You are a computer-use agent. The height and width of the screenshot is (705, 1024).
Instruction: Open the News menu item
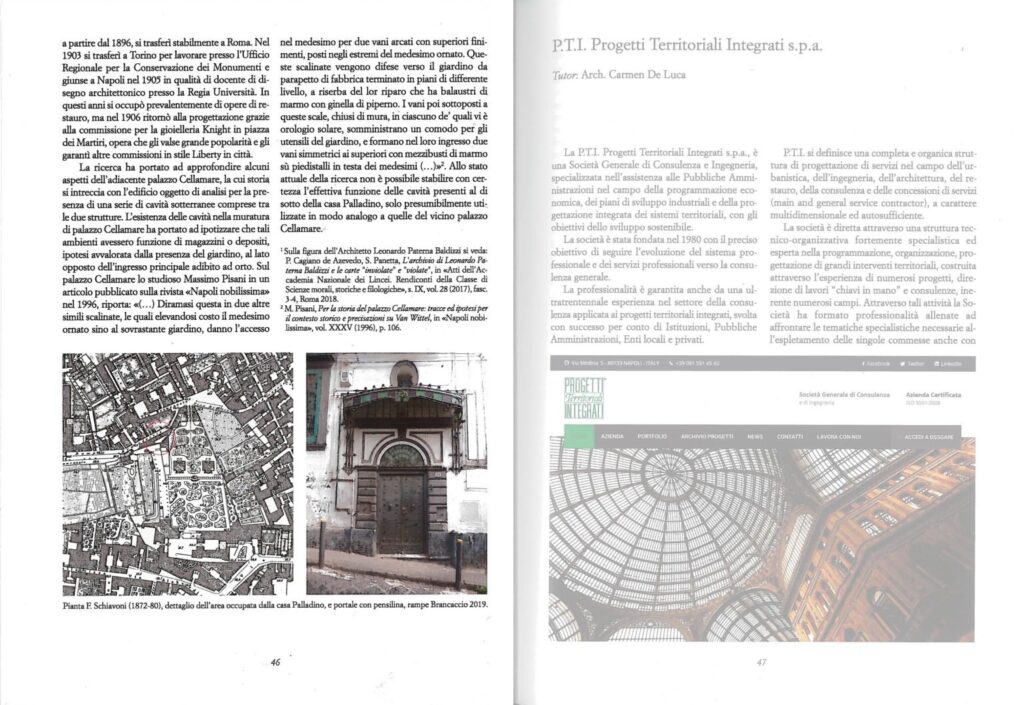coord(754,437)
